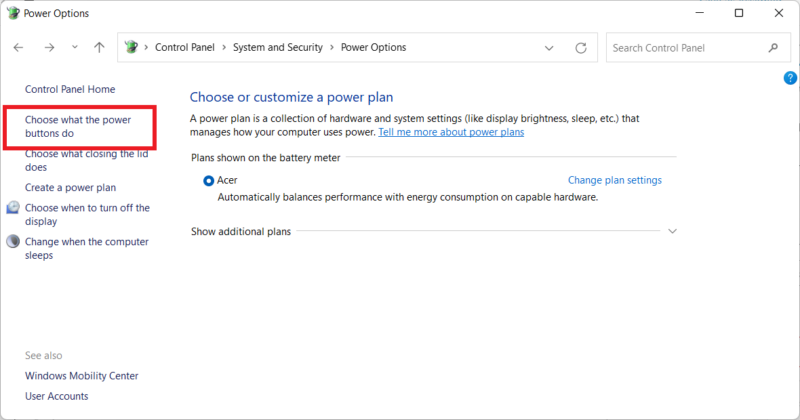Open Change when the computer sleeps
The image size is (800, 420).
click(x=87, y=249)
